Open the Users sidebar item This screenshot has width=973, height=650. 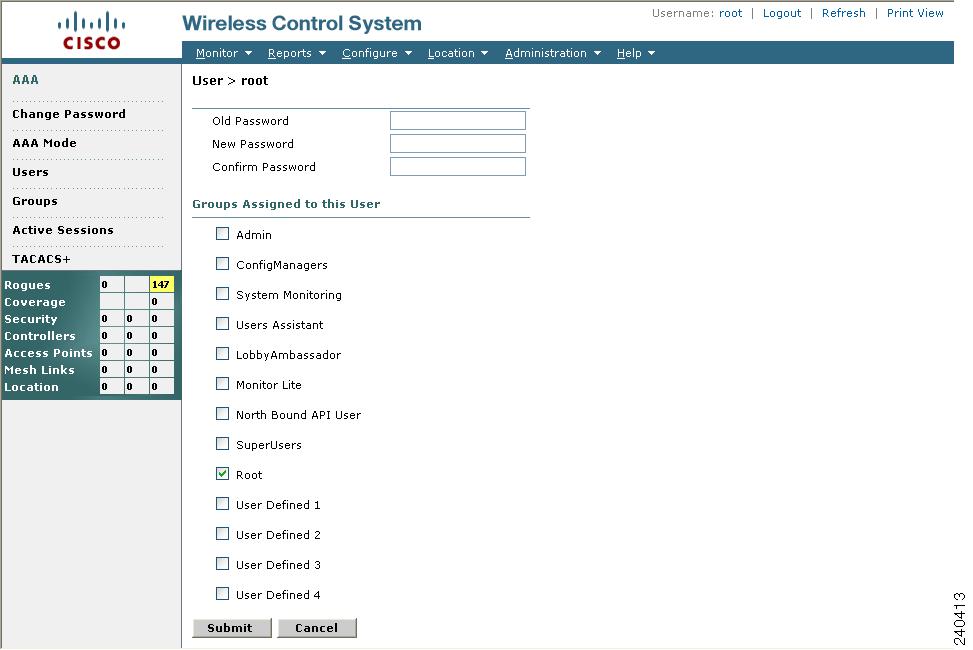[30, 172]
